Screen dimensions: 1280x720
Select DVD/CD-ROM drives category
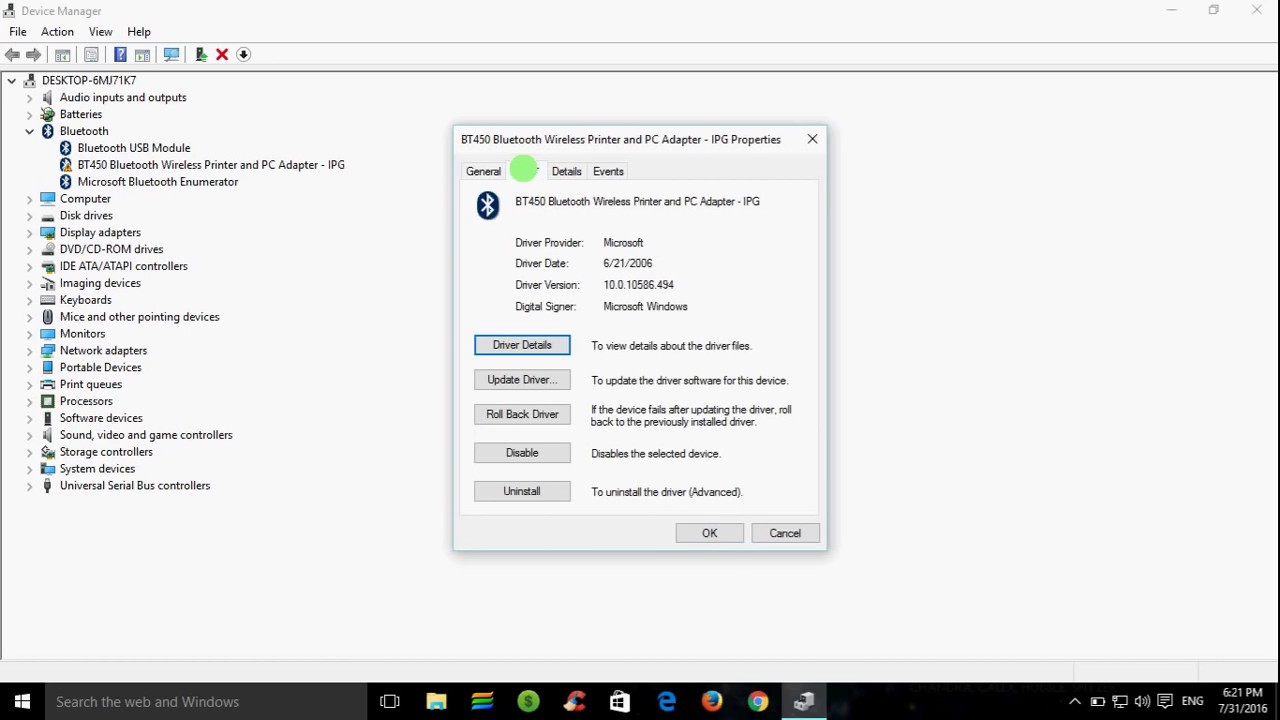click(111, 249)
